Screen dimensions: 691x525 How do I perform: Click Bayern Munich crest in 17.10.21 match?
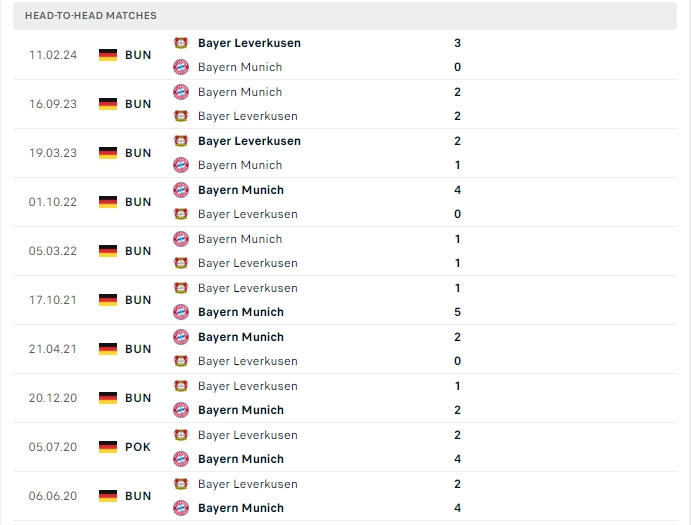click(x=181, y=312)
